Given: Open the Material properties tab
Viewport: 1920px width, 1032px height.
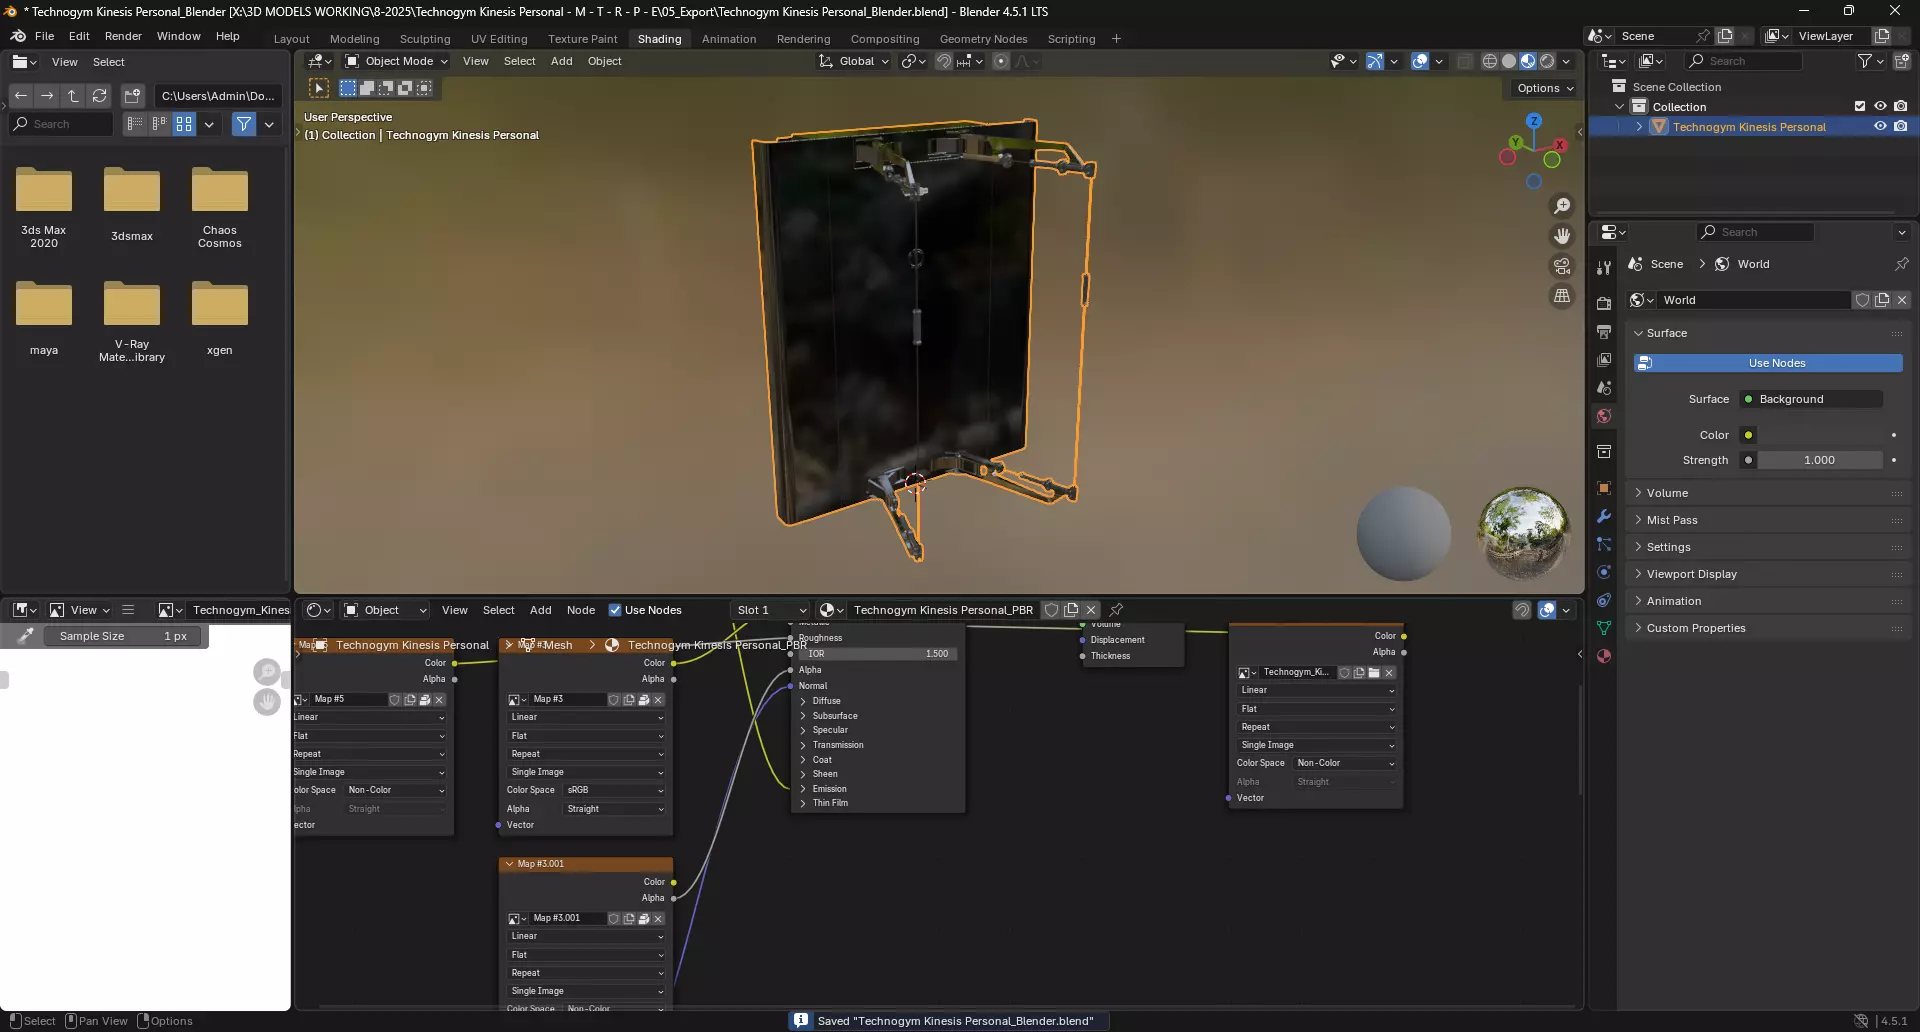Looking at the screenshot, I should [1604, 656].
